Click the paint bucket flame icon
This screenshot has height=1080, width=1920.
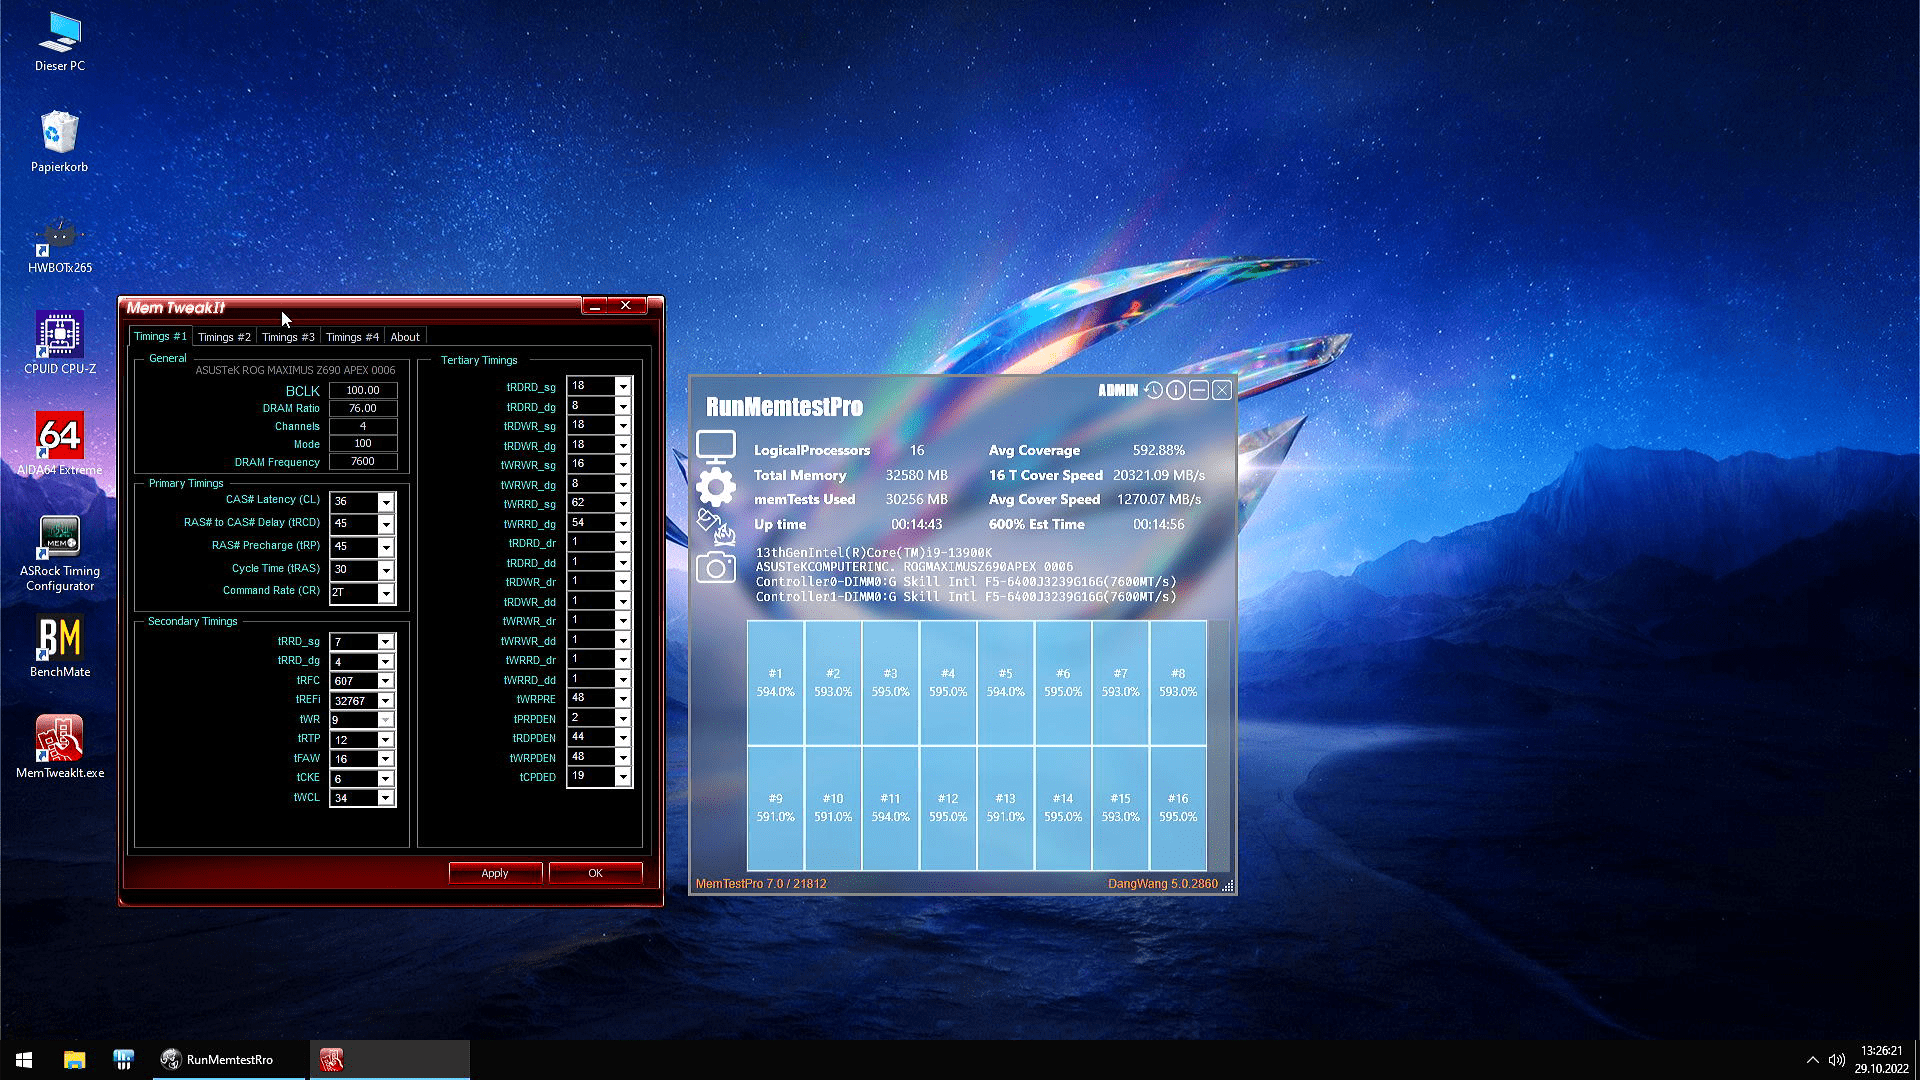point(716,527)
